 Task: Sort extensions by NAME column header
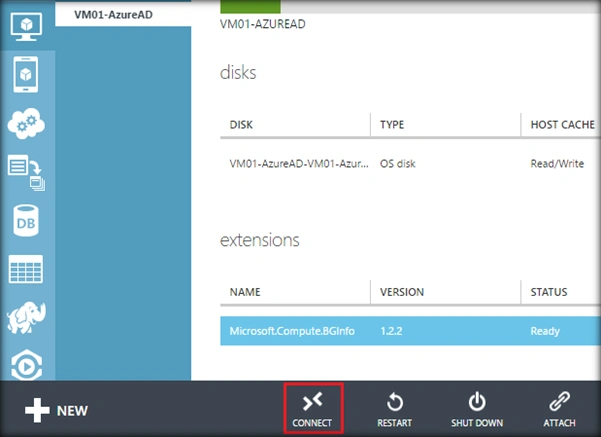pyautogui.click(x=245, y=292)
